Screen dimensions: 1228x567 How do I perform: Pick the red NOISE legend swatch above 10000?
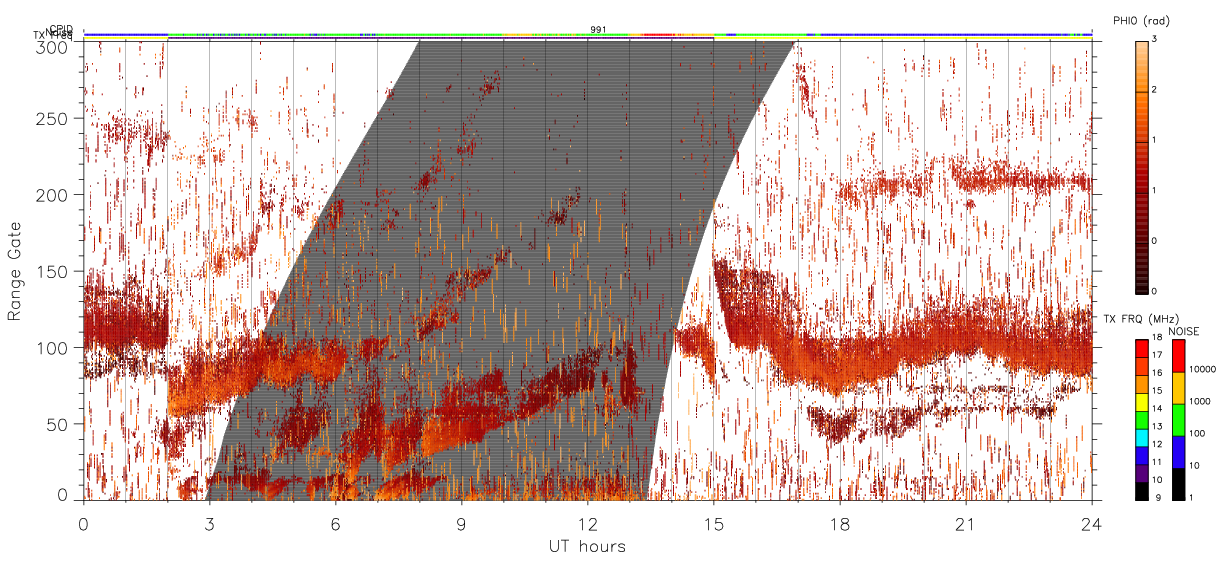click(1179, 356)
